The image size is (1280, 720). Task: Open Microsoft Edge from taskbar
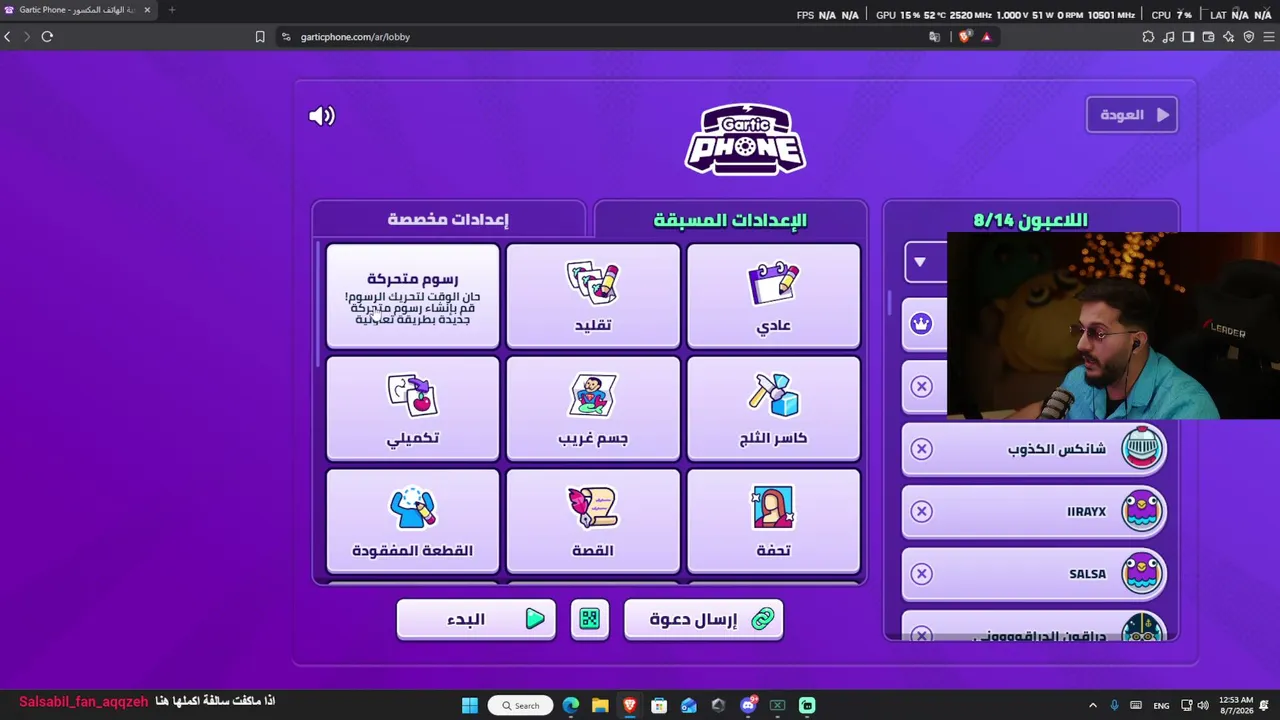[x=571, y=705]
